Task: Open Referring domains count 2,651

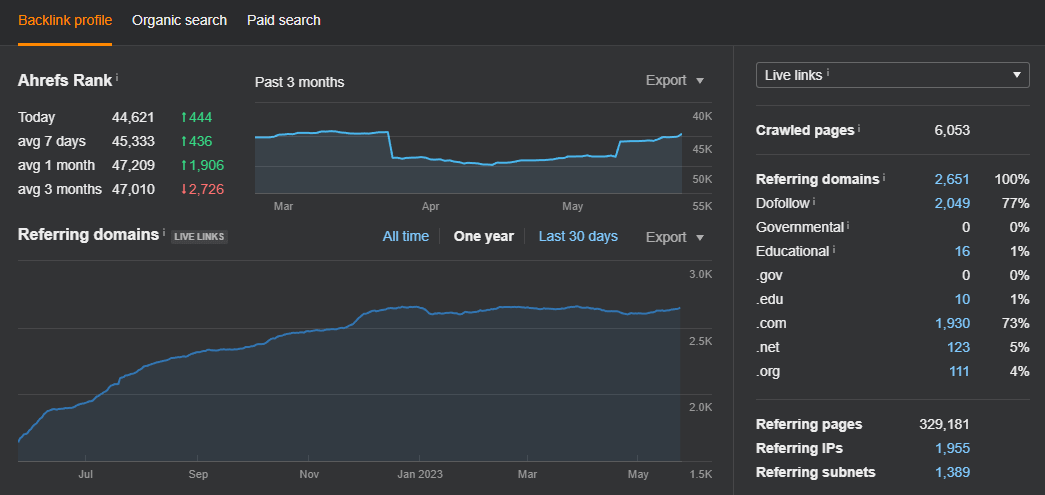Action: coord(952,179)
